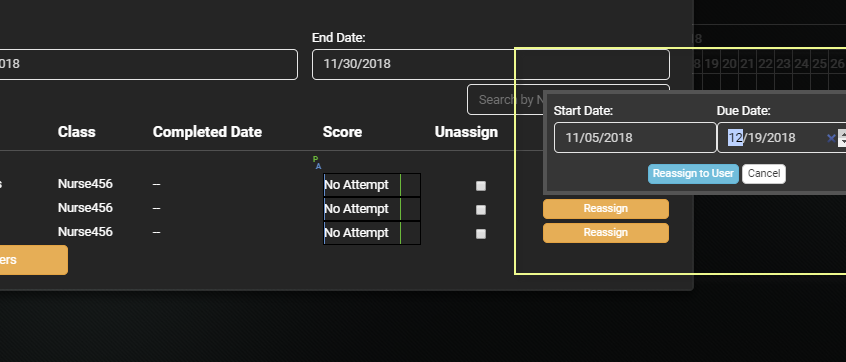Select the year part of Due Date field
The width and height of the screenshot is (846, 362).
[x=782, y=138]
